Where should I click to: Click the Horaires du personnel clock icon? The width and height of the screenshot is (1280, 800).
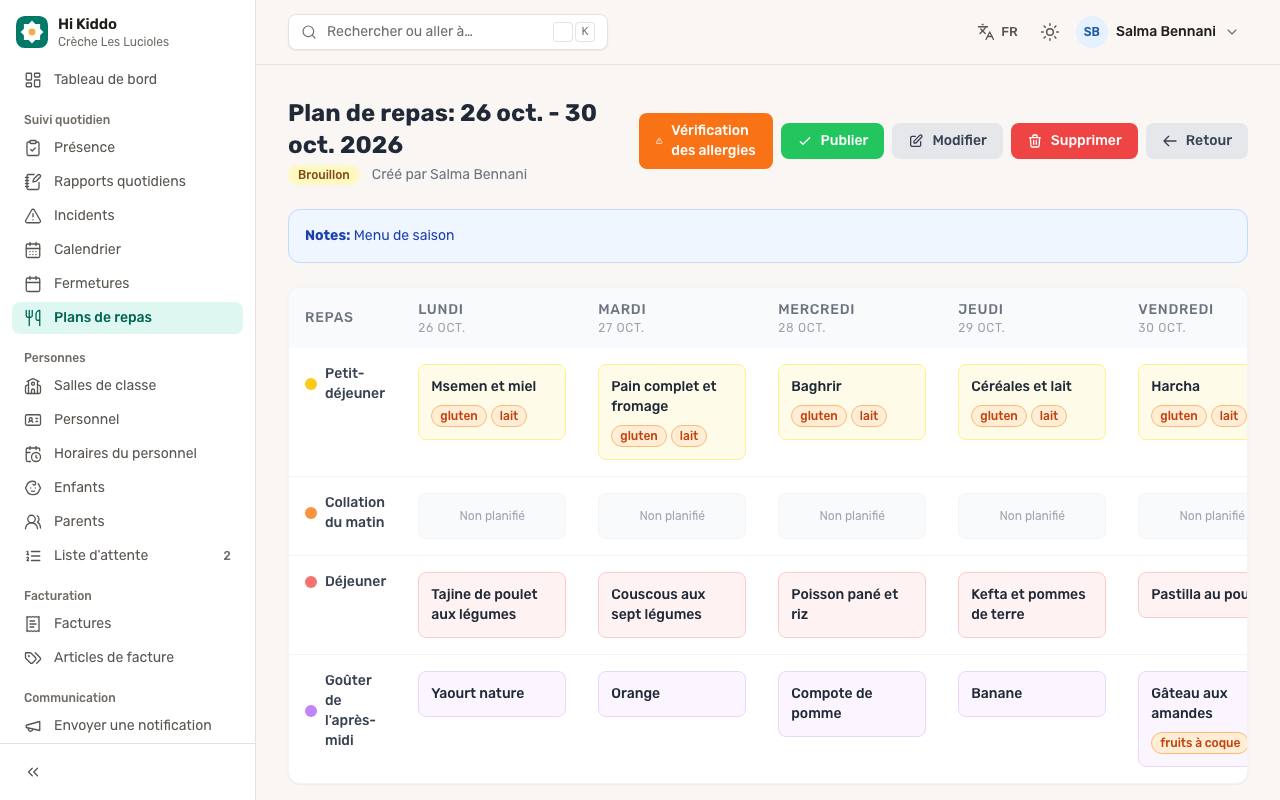33,454
